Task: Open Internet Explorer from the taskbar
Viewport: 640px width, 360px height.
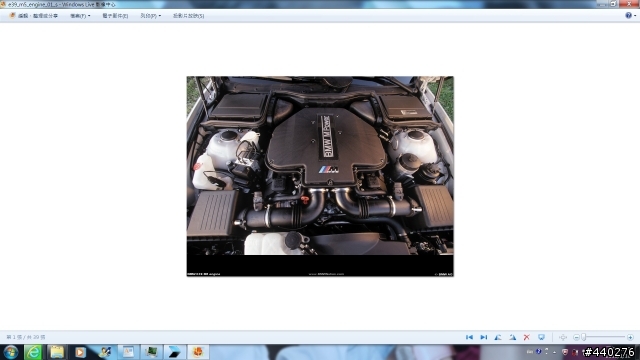Action: point(33,352)
